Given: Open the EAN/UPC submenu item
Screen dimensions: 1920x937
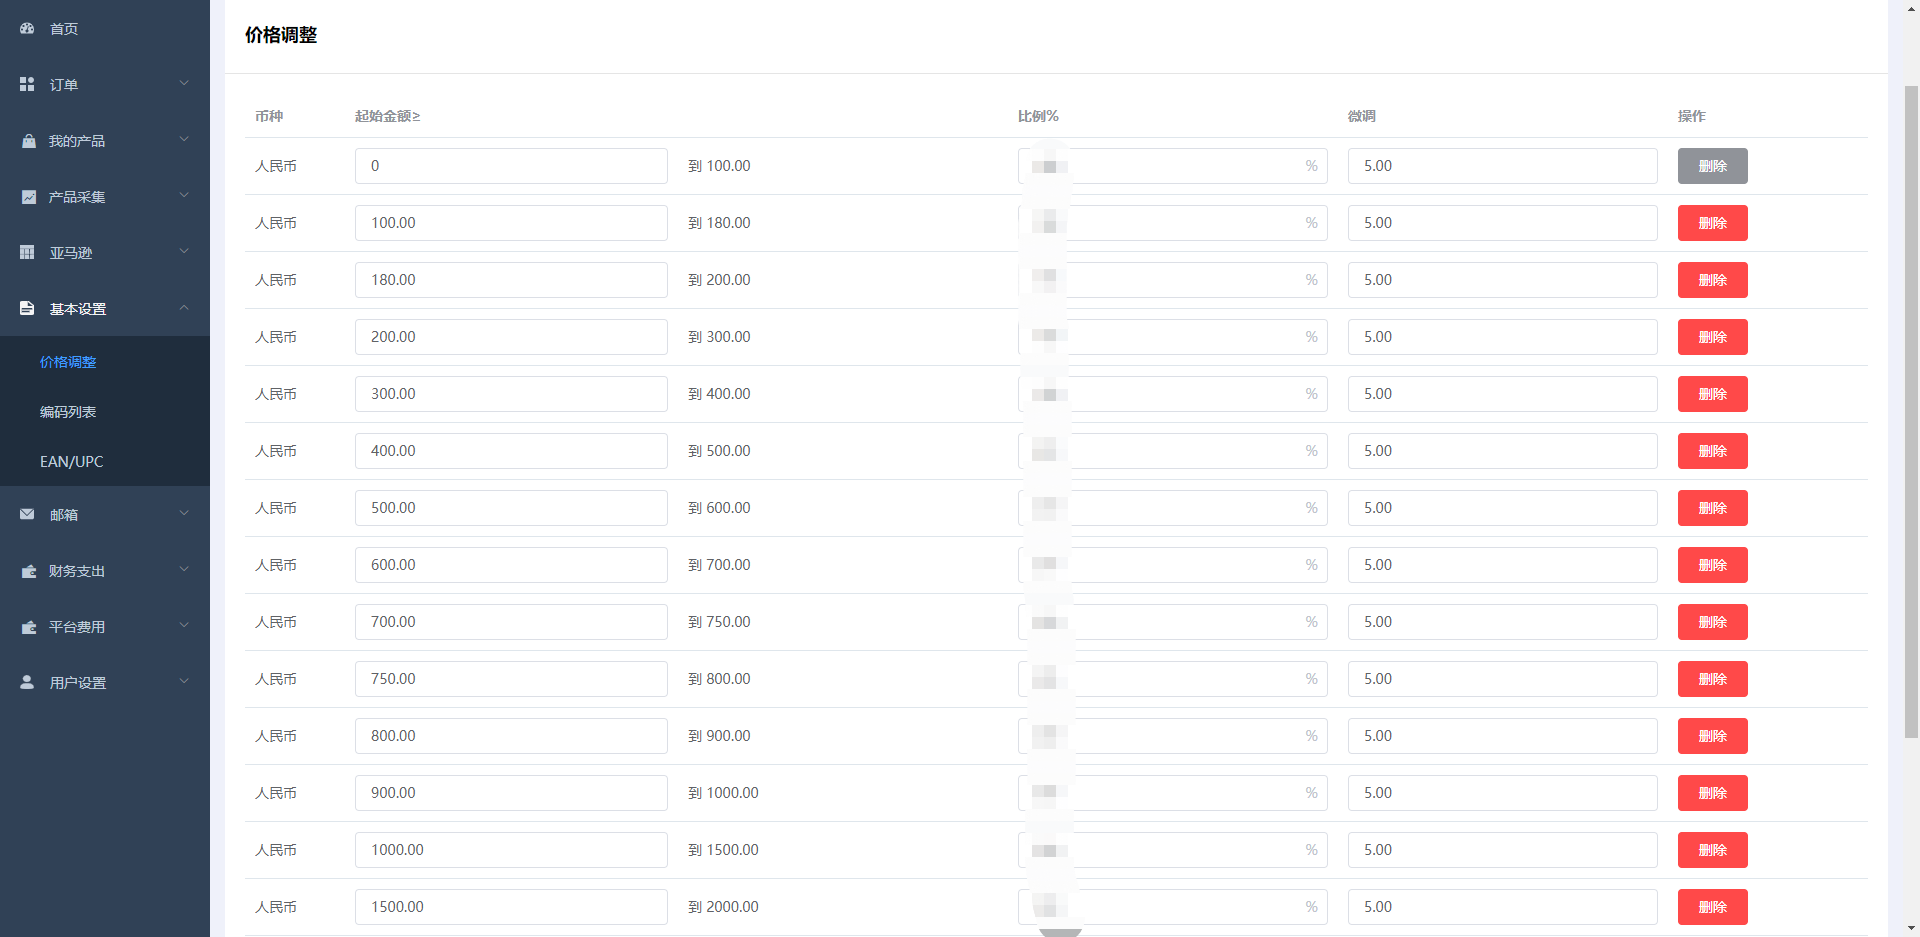Looking at the screenshot, I should [71, 462].
